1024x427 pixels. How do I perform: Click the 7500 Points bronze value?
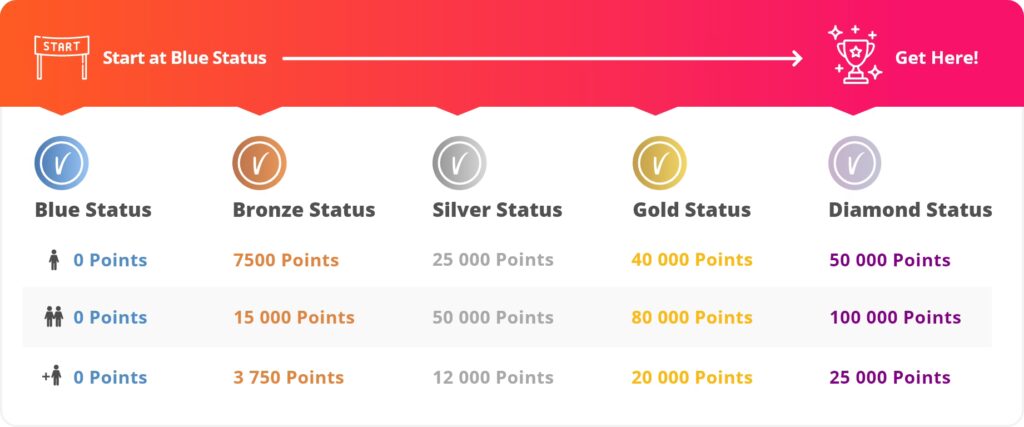coord(286,260)
